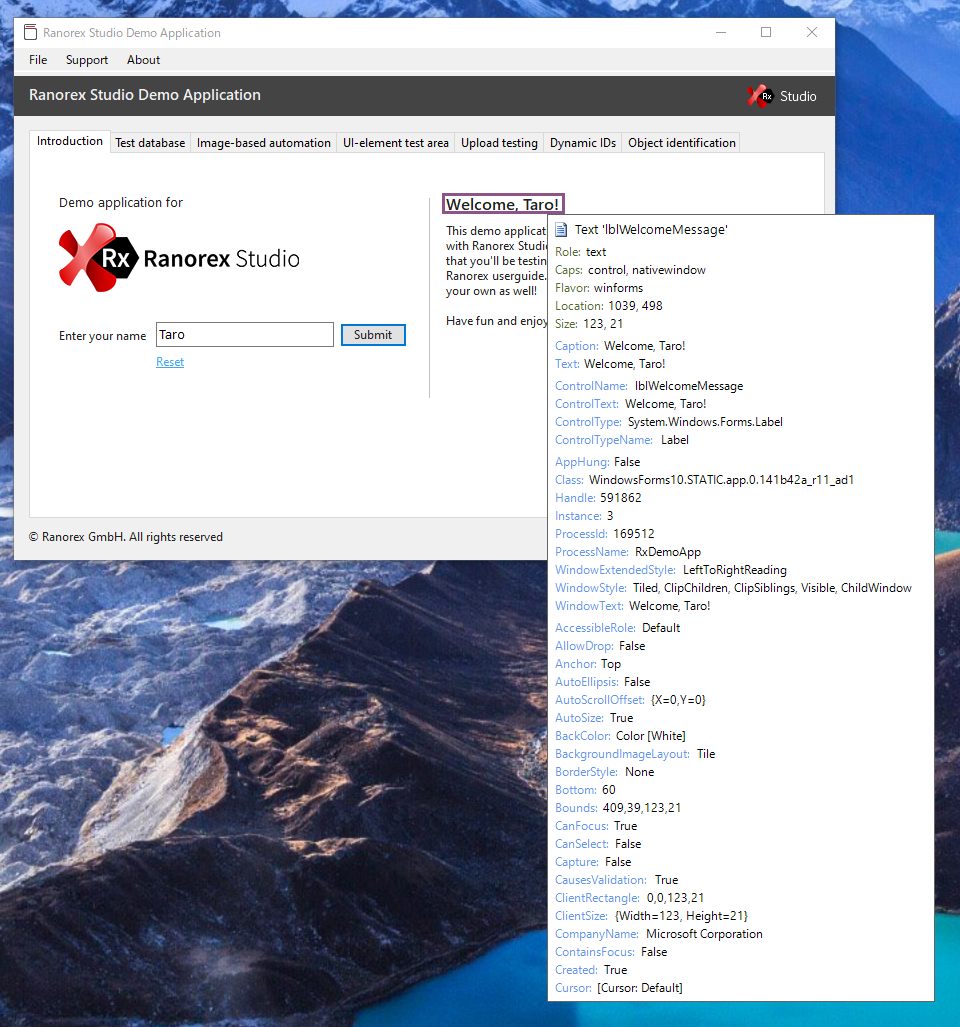Click the 'CausesValidation: True' row
Screen dimensions: 960x1027
616,880
